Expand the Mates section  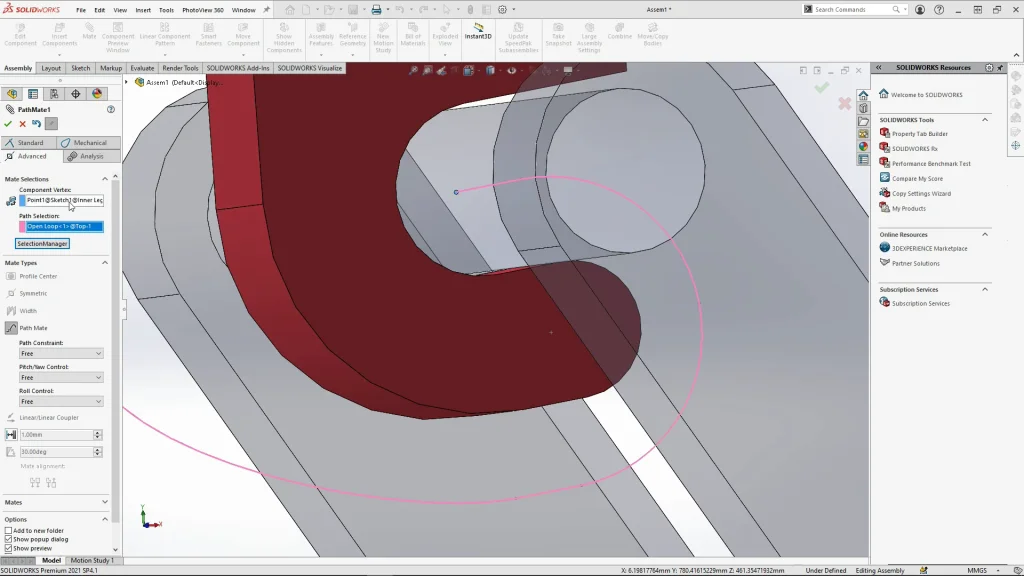point(105,502)
